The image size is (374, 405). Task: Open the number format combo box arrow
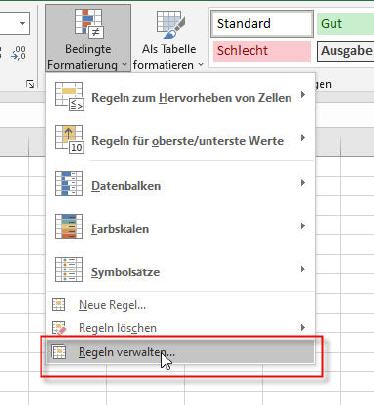pos(22,23)
